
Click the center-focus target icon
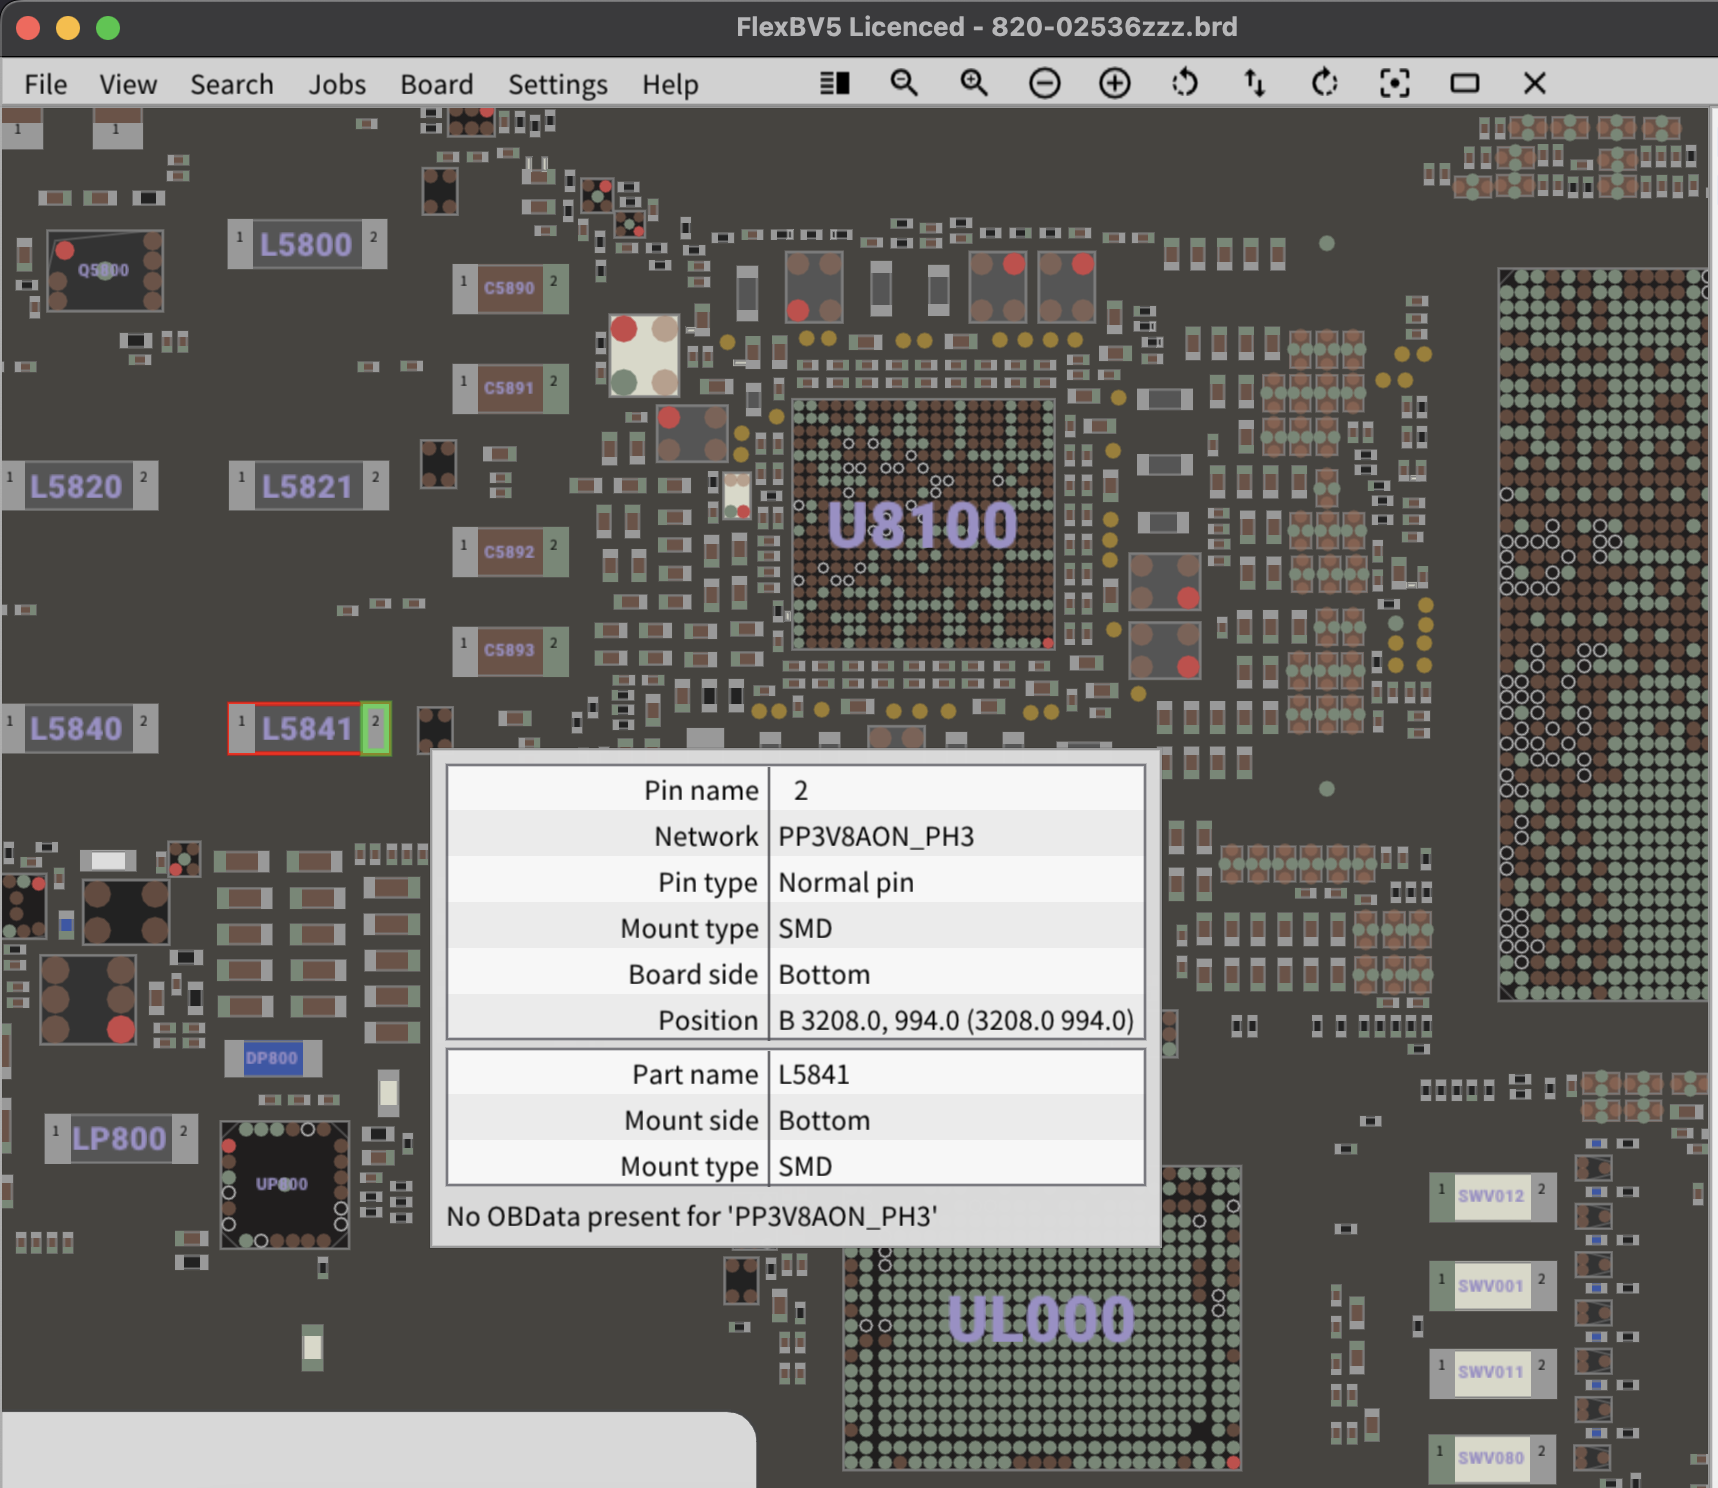coord(1394,83)
